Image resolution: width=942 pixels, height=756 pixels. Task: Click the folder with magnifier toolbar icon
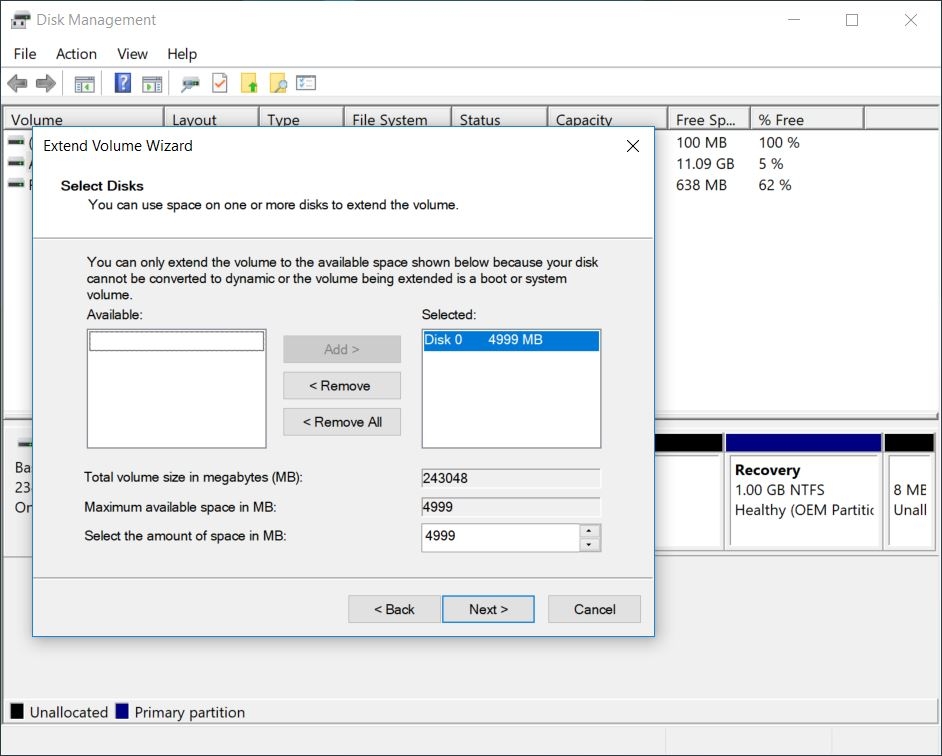[x=277, y=82]
